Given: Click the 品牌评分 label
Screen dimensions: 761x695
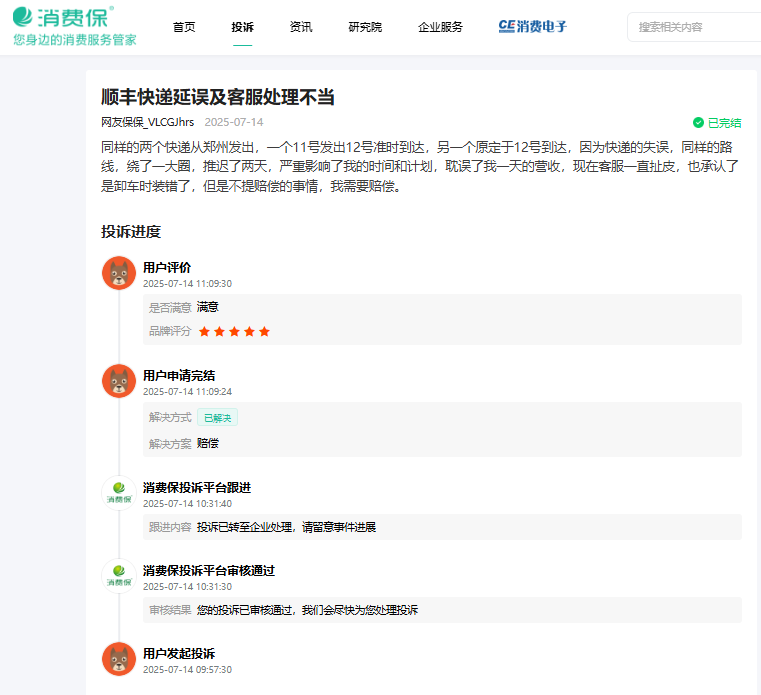Looking at the screenshot, I should click(170, 331).
